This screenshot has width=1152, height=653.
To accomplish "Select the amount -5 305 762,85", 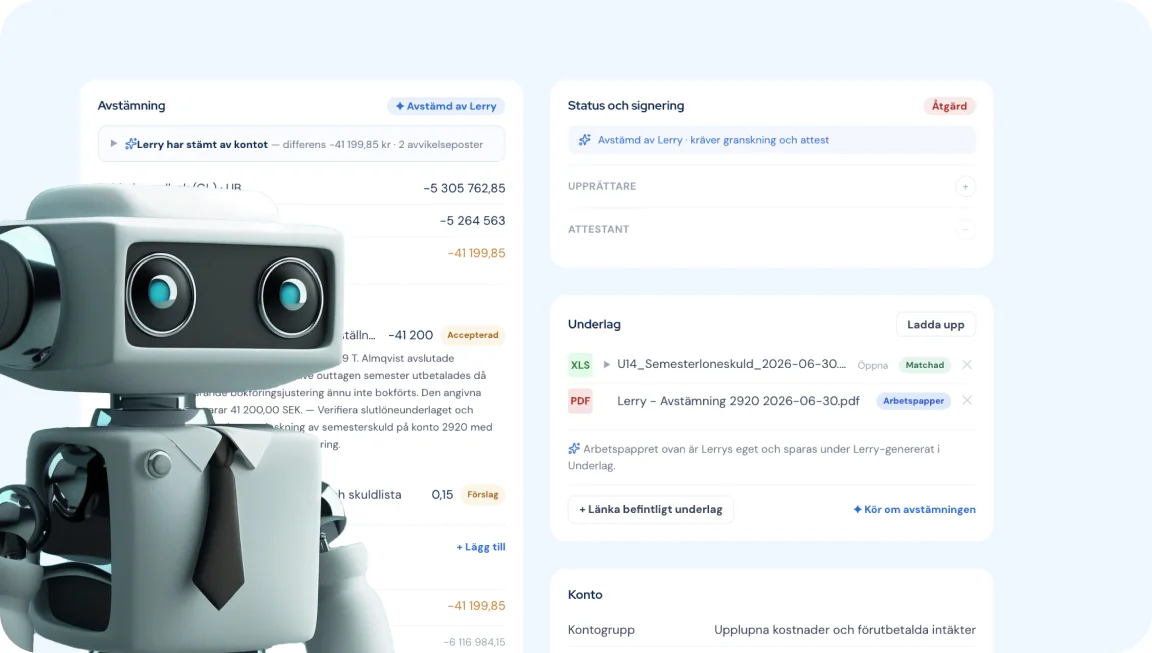I will click(464, 188).
